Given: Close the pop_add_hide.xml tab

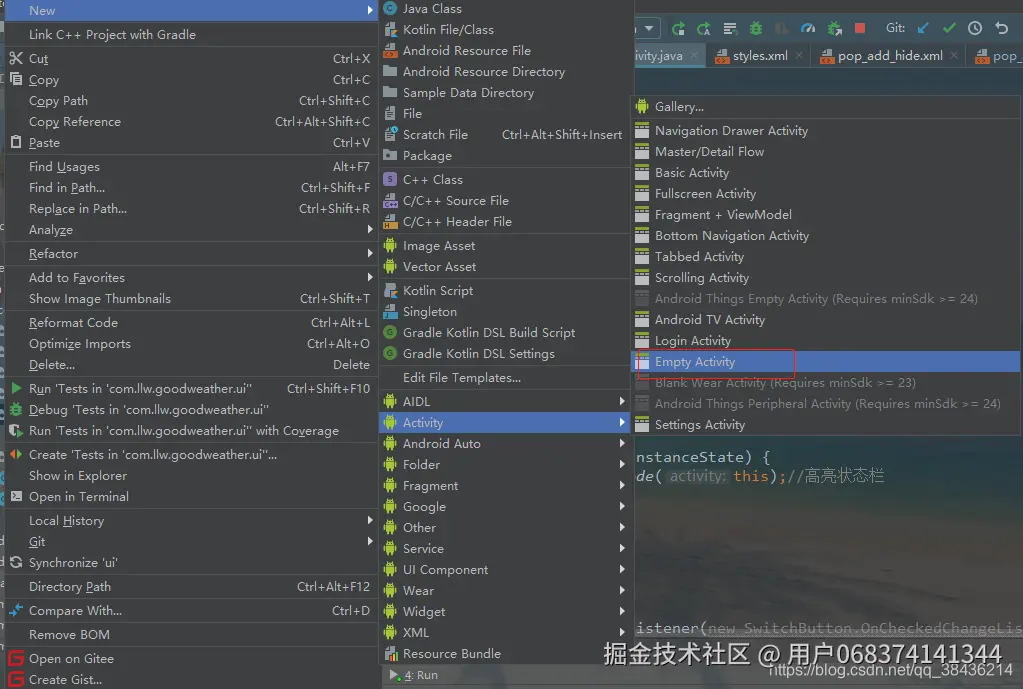Looking at the screenshot, I should (x=954, y=56).
